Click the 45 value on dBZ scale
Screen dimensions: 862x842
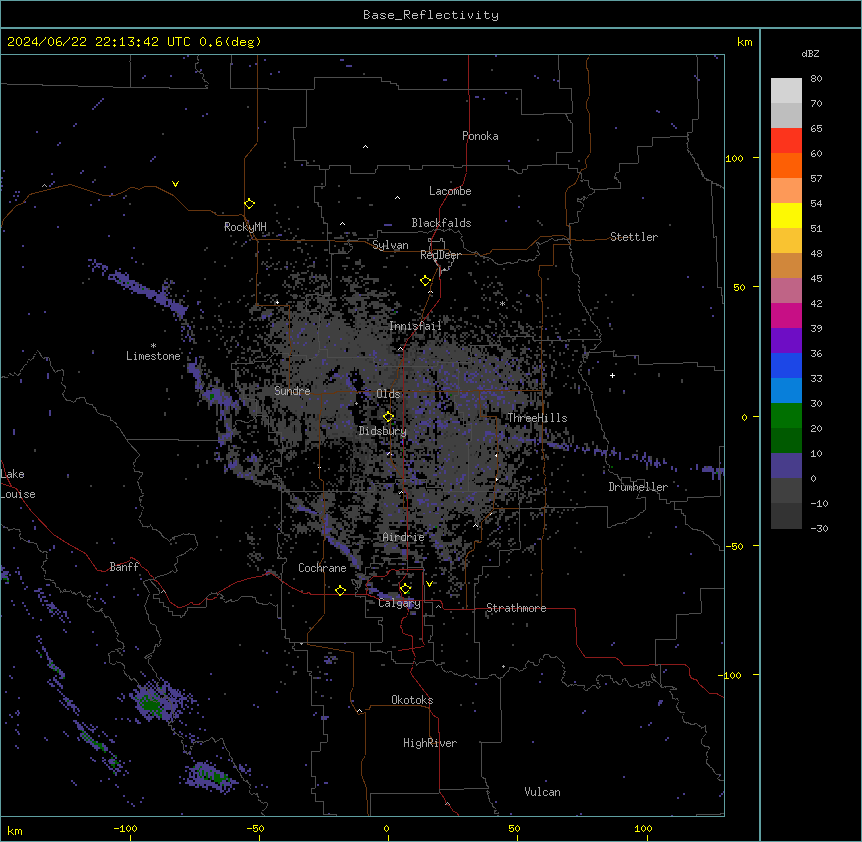[816, 279]
